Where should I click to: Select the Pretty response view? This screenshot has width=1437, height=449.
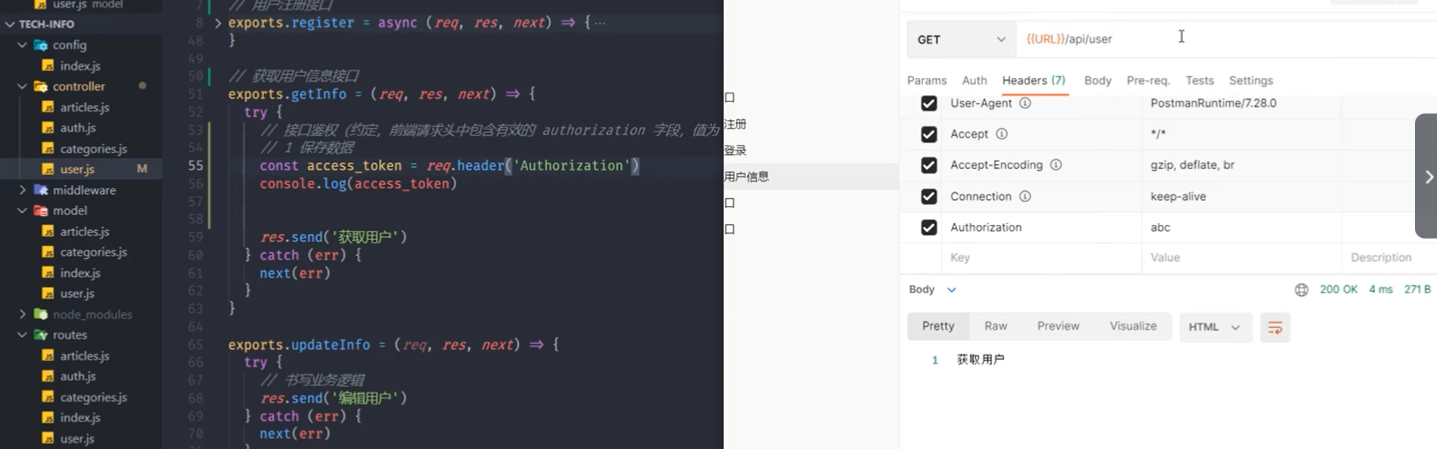click(938, 327)
